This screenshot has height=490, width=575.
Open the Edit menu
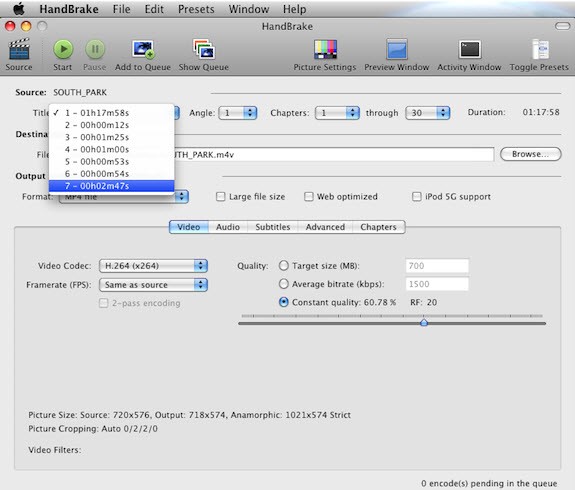154,9
